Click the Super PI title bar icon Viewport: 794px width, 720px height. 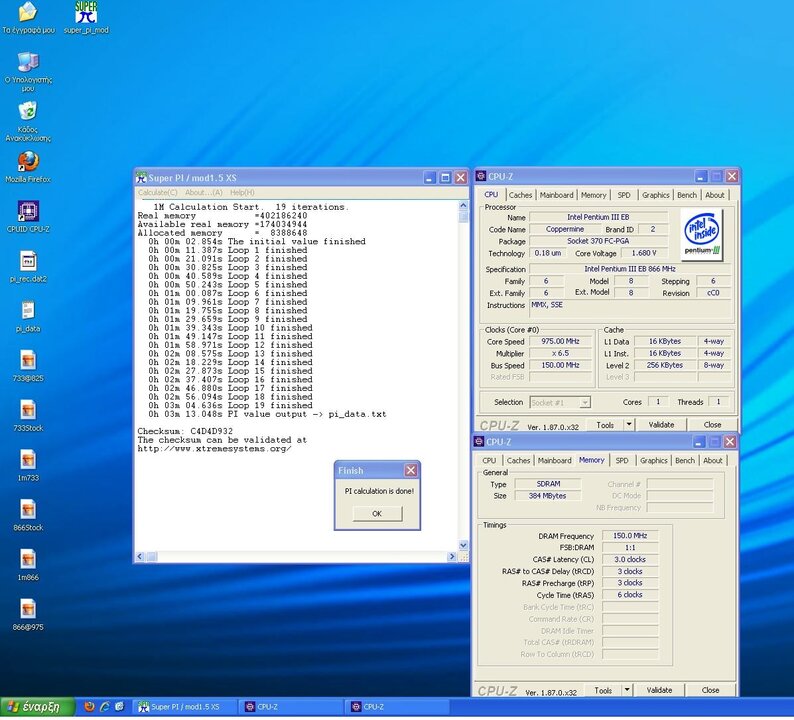click(x=141, y=178)
